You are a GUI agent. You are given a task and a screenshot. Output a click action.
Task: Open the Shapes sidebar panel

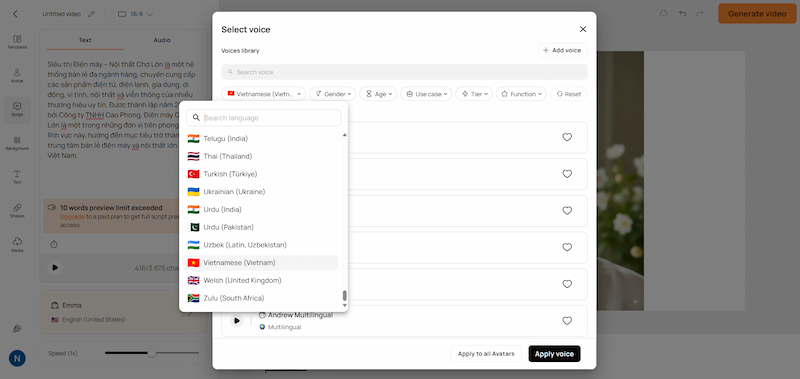[x=17, y=211]
